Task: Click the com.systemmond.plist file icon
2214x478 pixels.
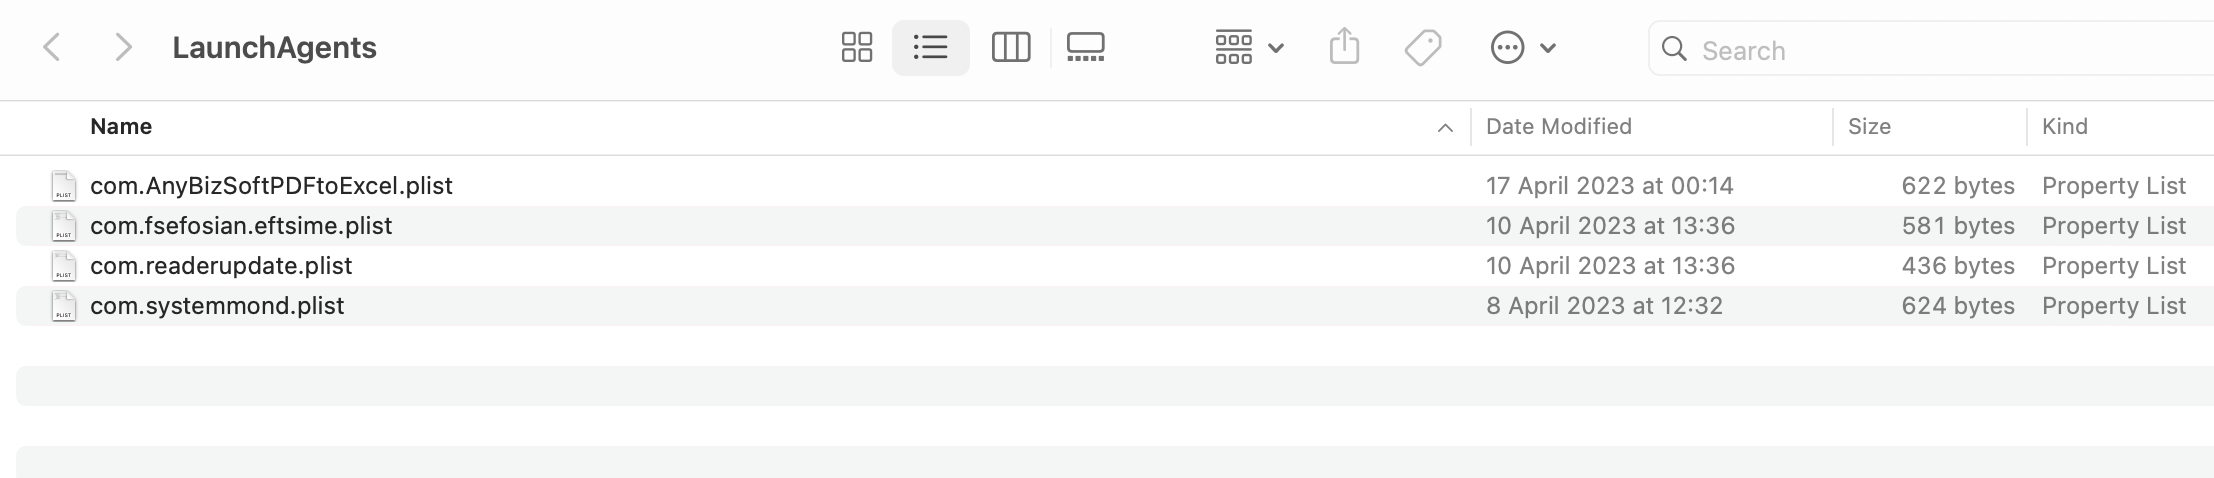Action: (64, 306)
